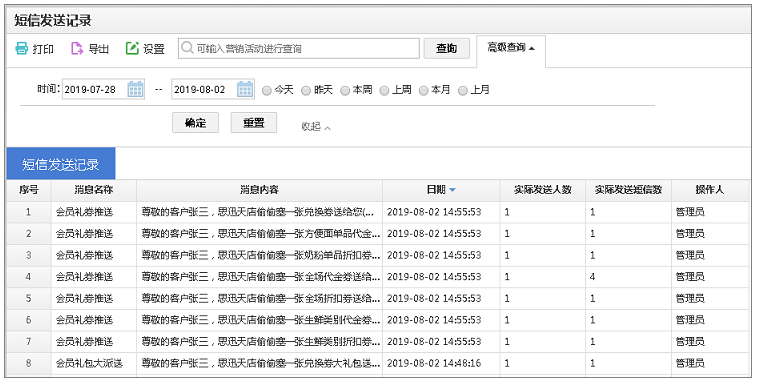This screenshot has width=759, height=387.
Task: Click the sent SMS count 4 cell
Action: coord(628,277)
